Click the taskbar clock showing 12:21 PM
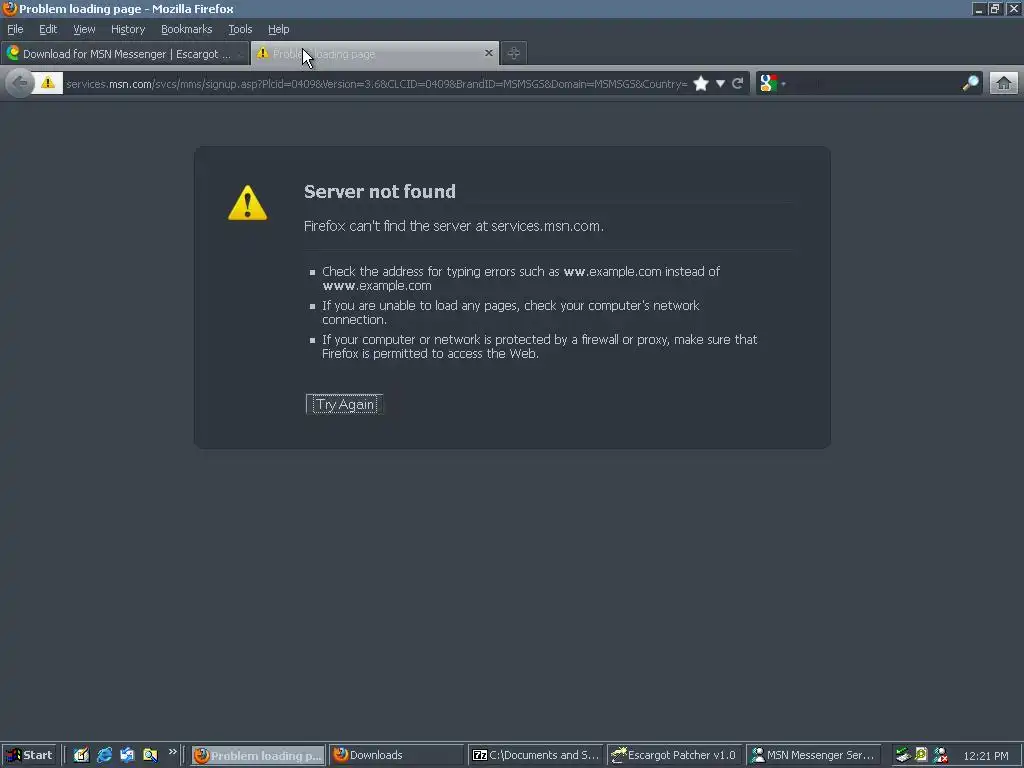The image size is (1024, 768). point(986,756)
